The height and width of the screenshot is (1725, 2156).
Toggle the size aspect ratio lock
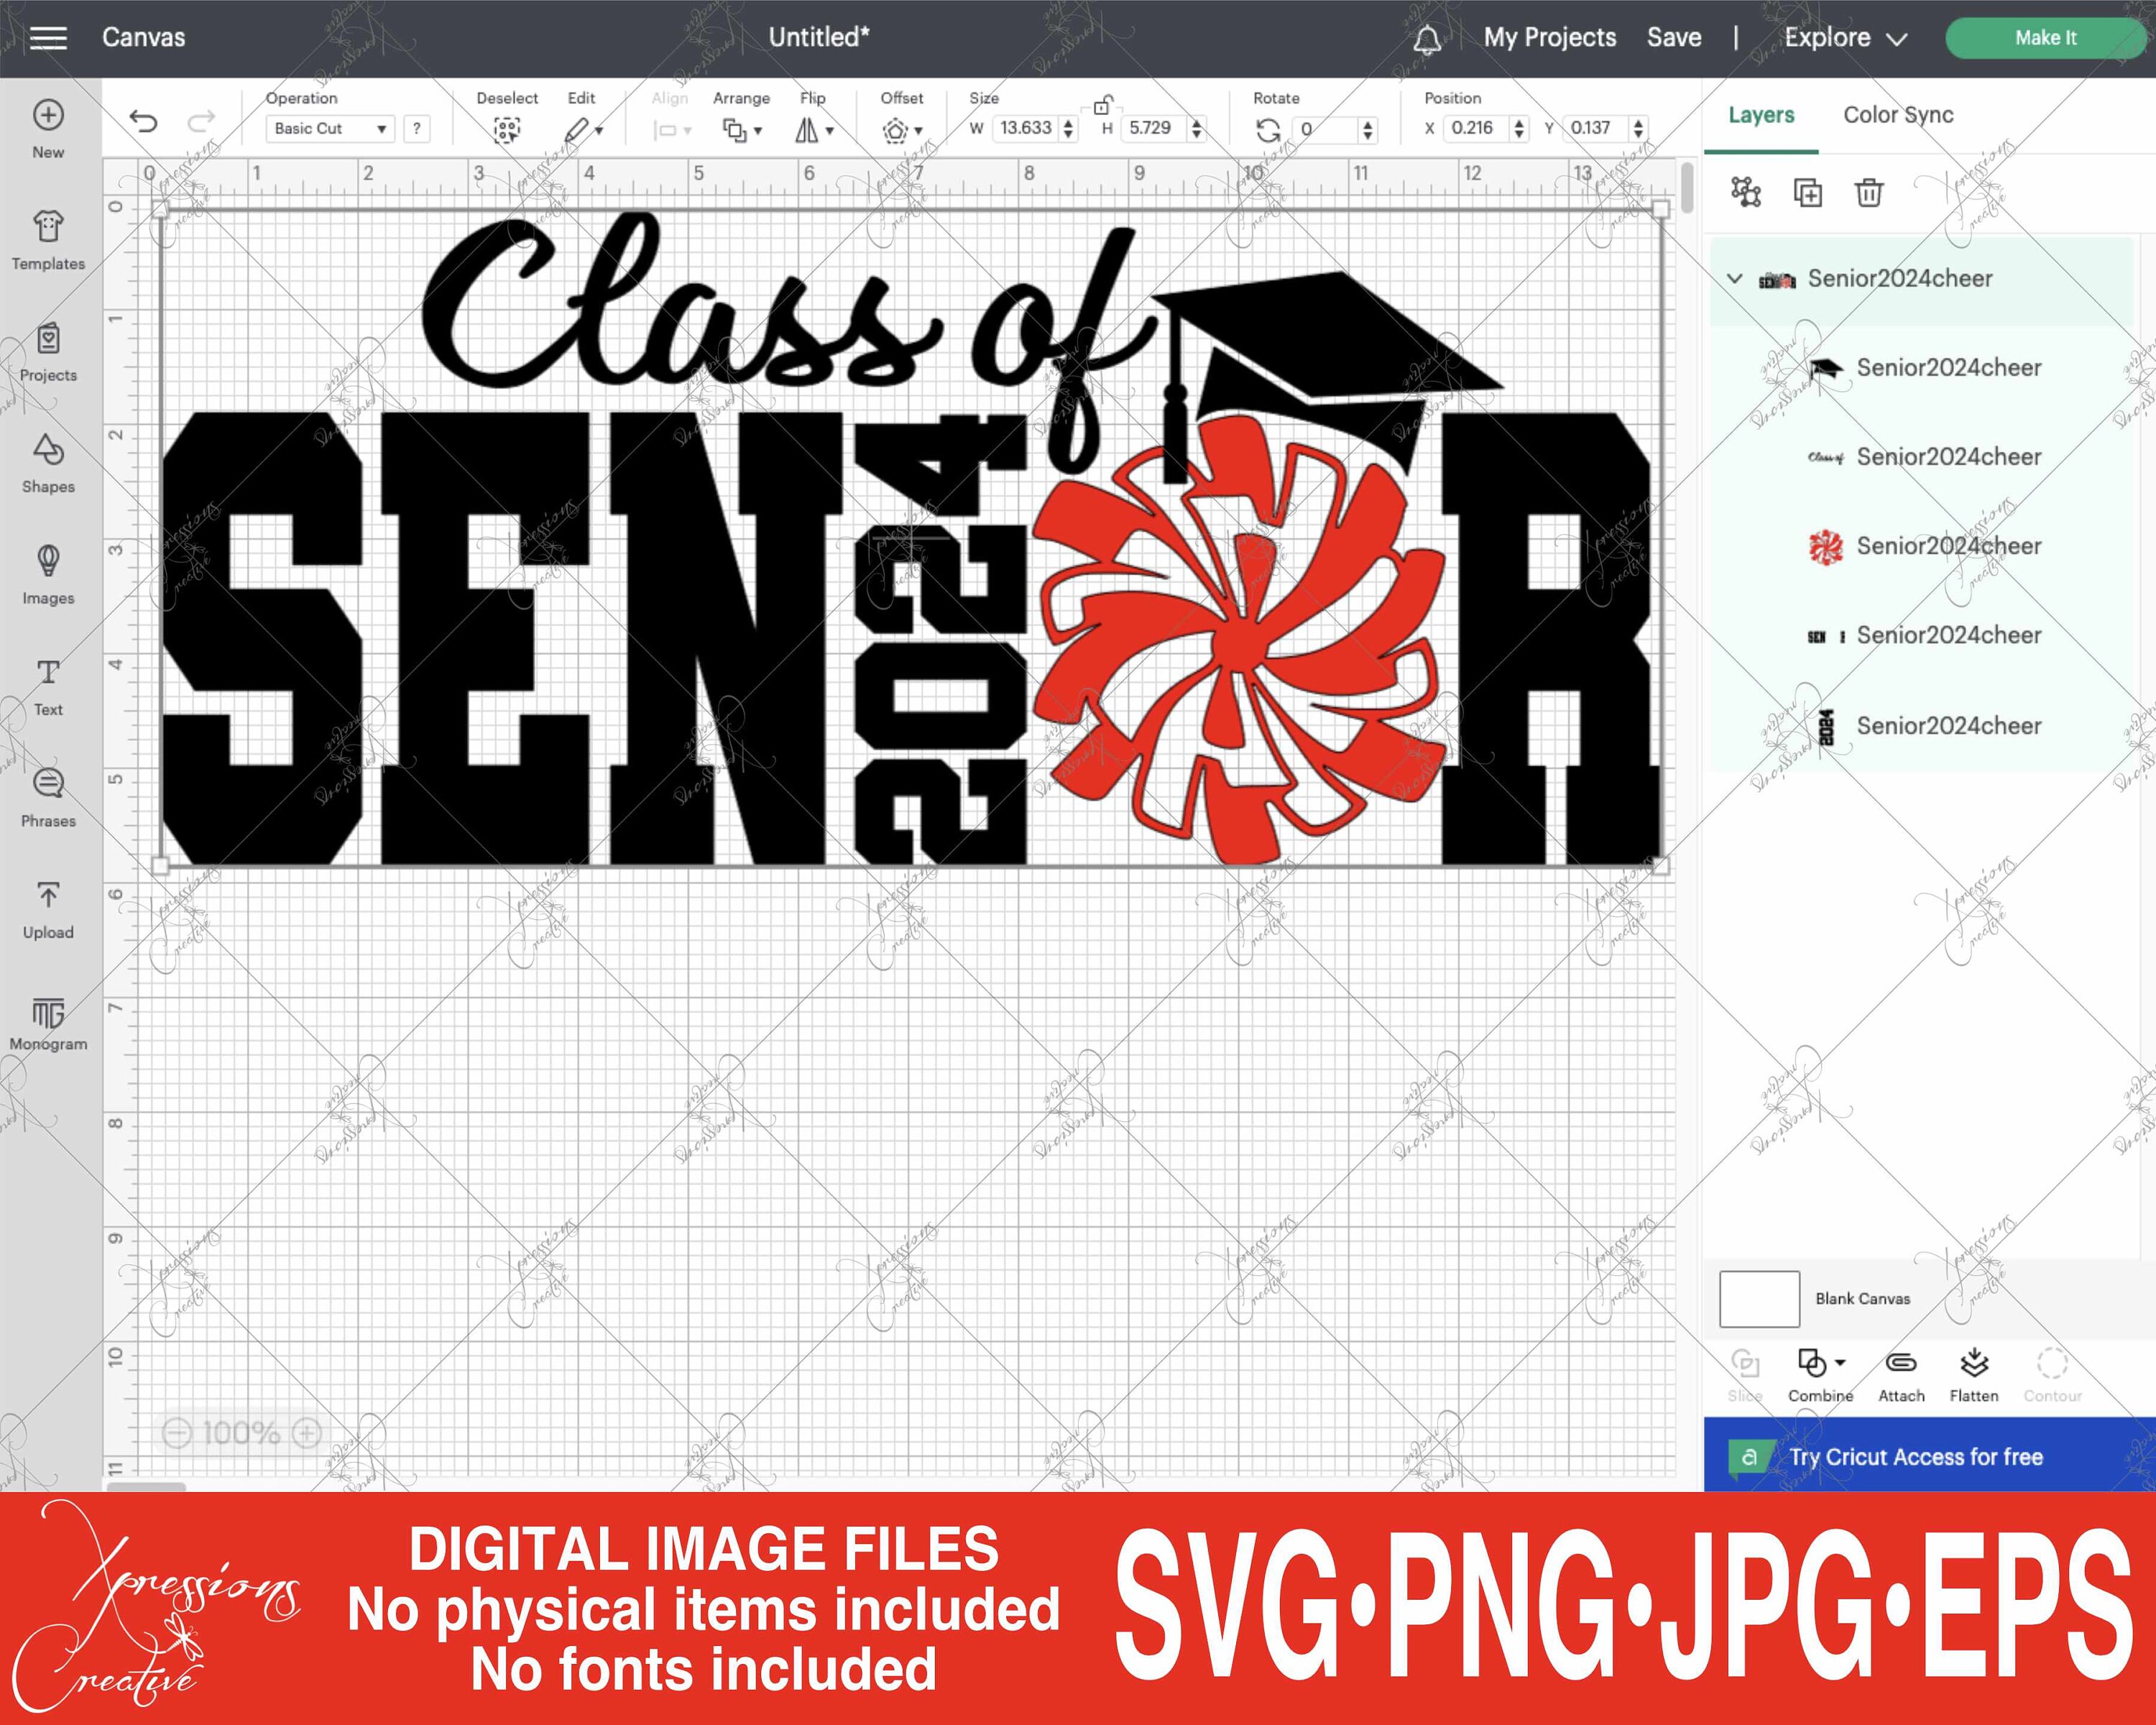[x=1102, y=104]
